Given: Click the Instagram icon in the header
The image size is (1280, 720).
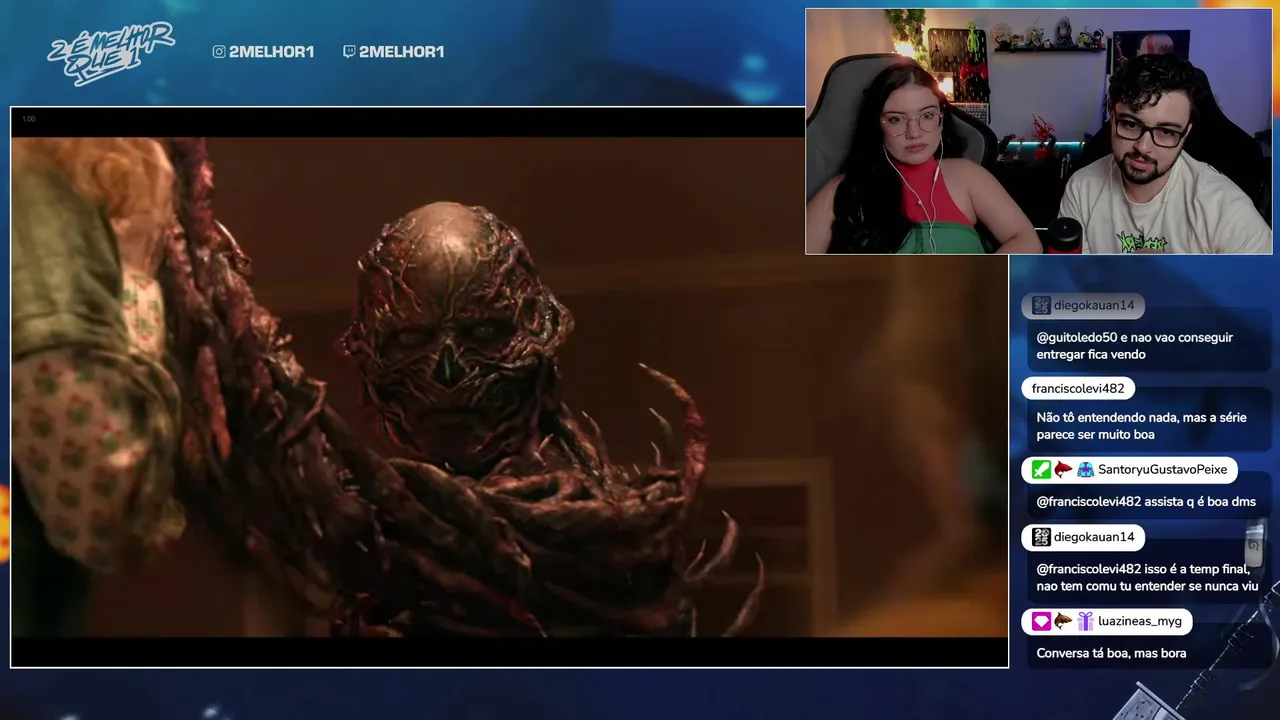Looking at the screenshot, I should coord(219,52).
